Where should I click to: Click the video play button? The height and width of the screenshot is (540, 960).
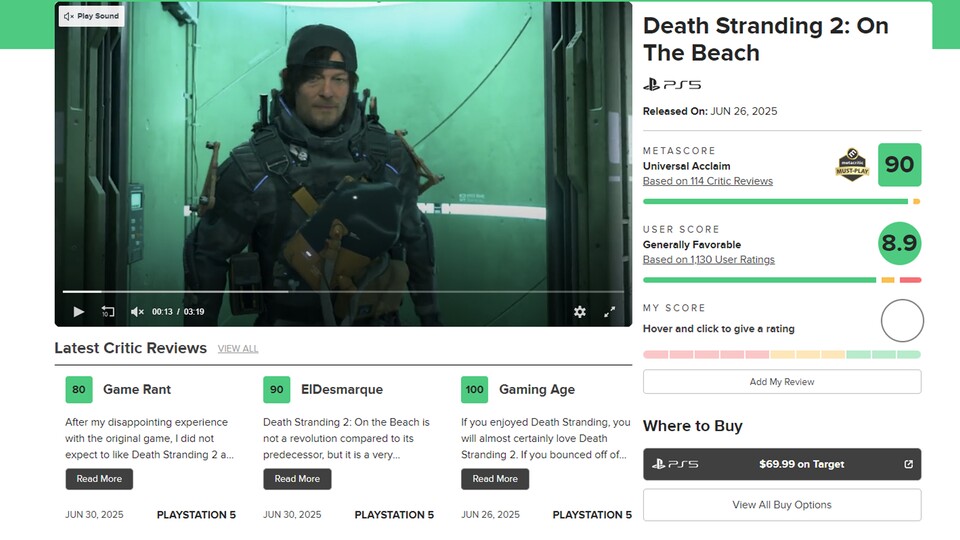point(78,312)
